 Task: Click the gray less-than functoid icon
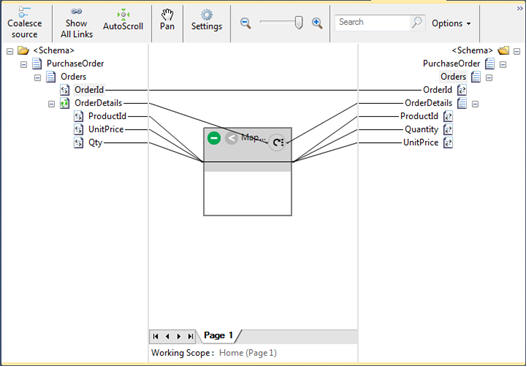[x=231, y=138]
